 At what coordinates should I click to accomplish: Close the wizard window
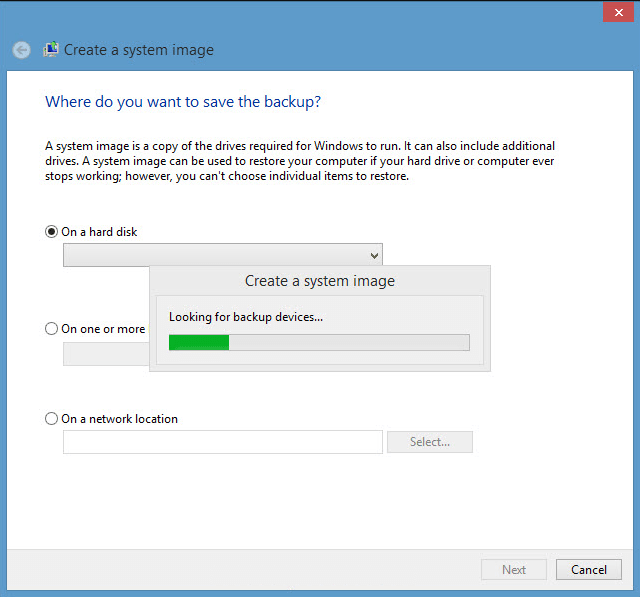pos(618,12)
